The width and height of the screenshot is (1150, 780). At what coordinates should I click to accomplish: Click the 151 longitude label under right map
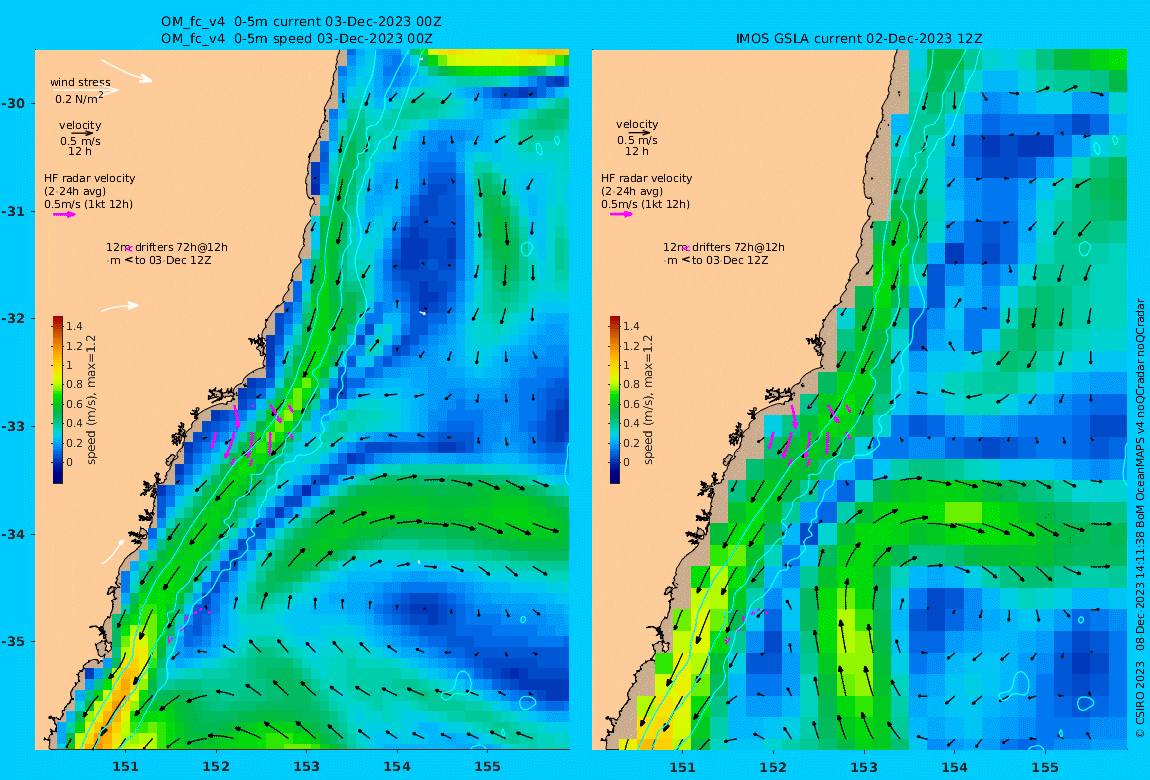click(682, 767)
